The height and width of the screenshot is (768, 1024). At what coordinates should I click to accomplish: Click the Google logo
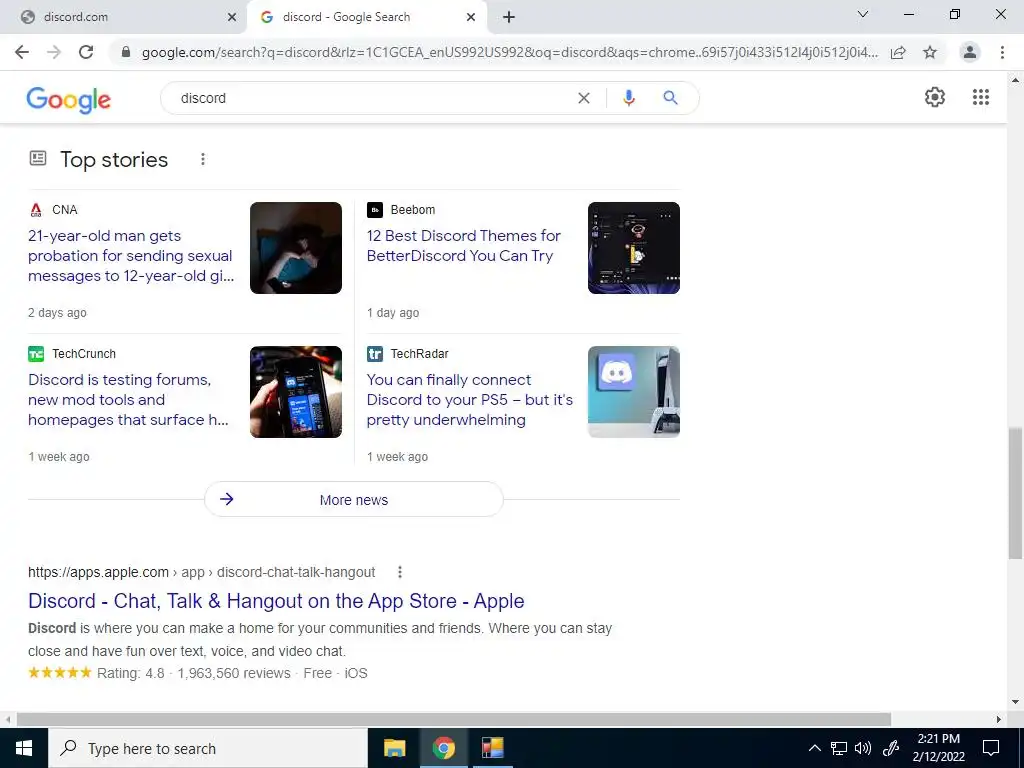coord(69,99)
